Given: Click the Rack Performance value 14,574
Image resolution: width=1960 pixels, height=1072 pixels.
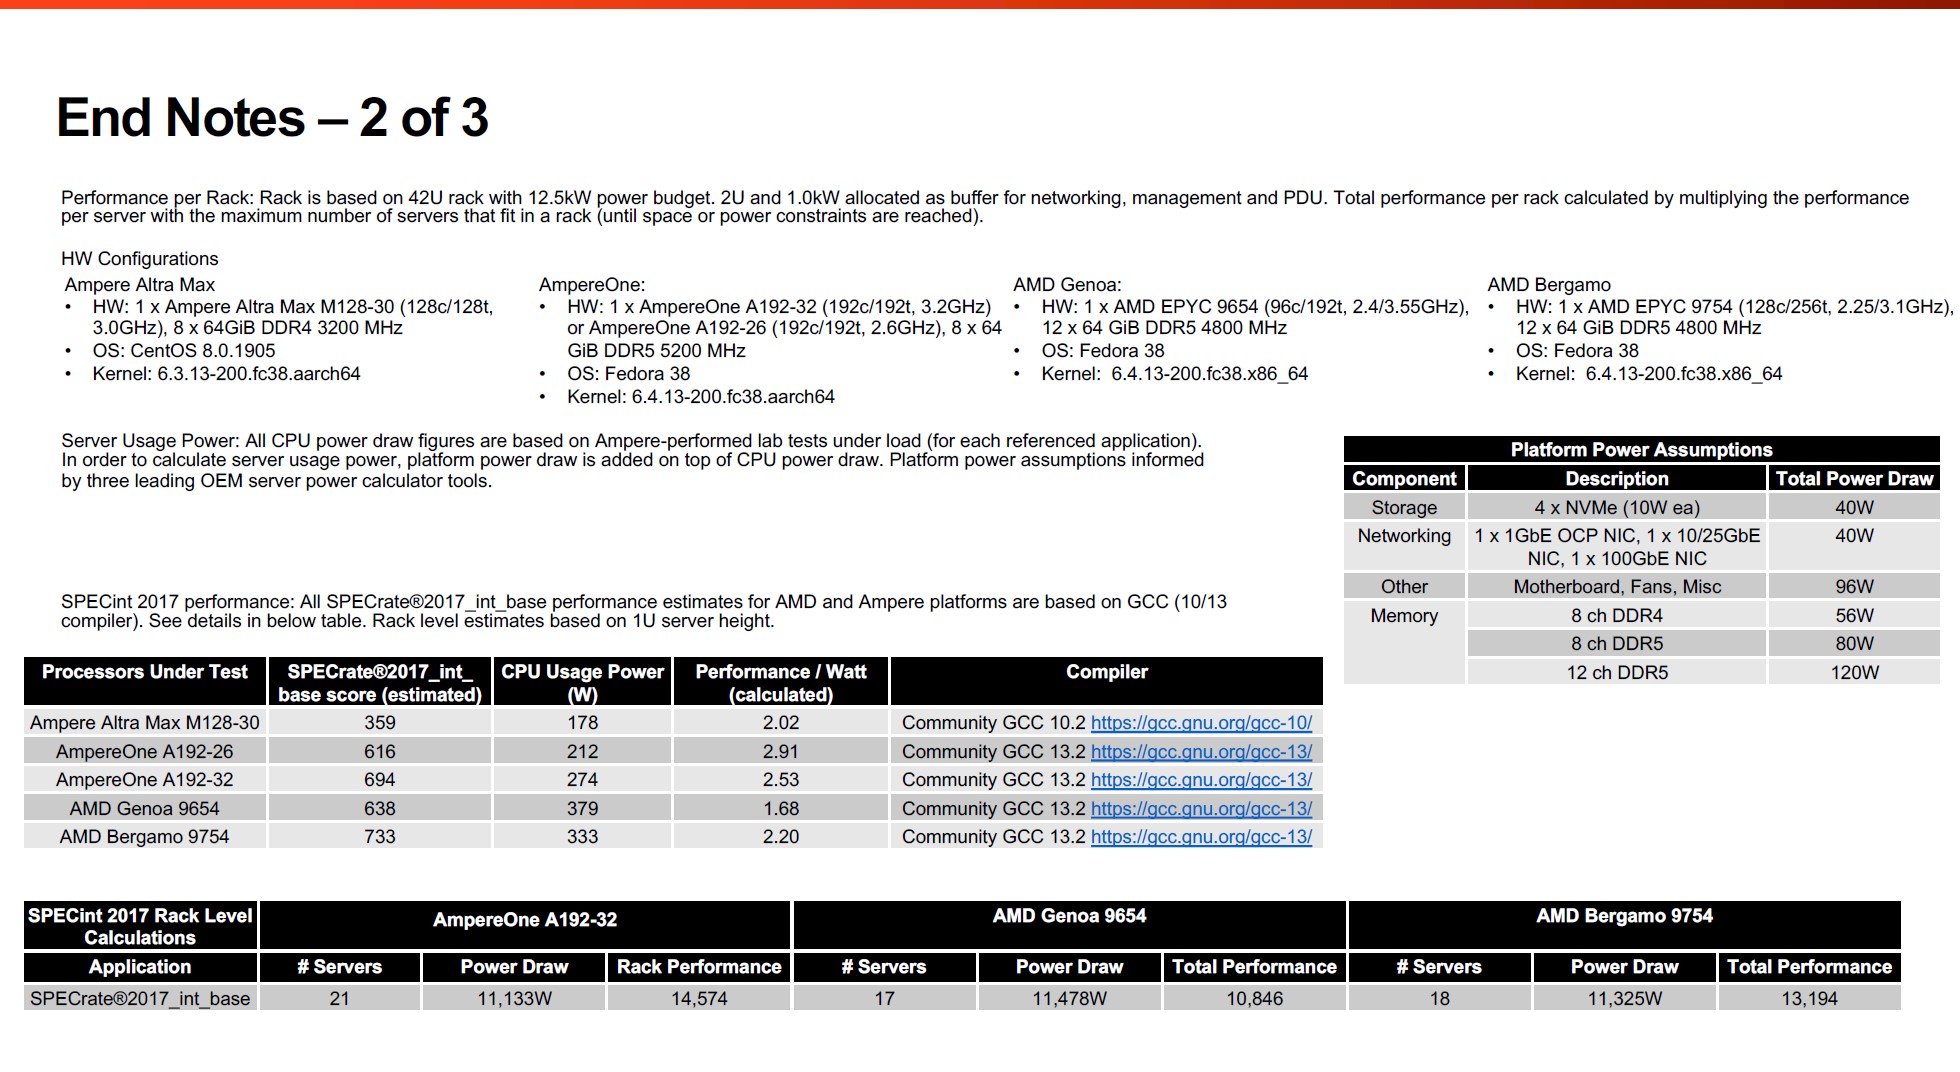Looking at the screenshot, I should [x=699, y=998].
